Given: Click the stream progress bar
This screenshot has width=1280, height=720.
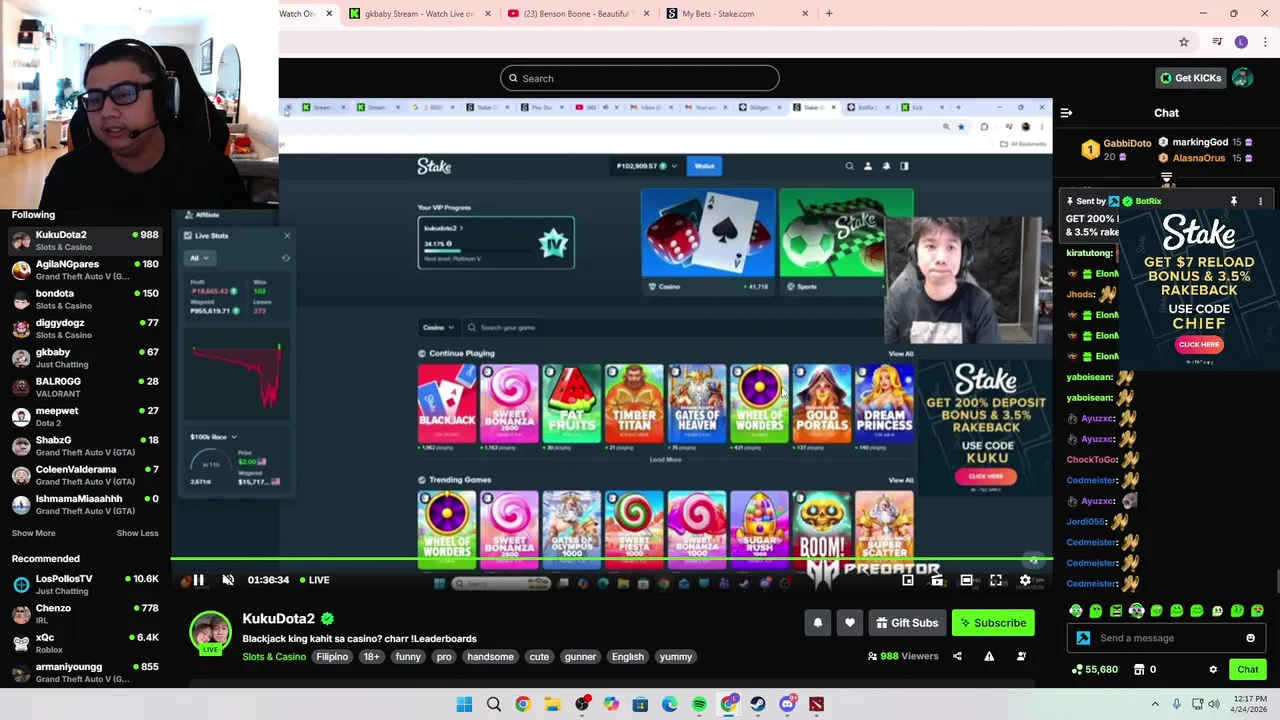Looking at the screenshot, I should point(612,561).
